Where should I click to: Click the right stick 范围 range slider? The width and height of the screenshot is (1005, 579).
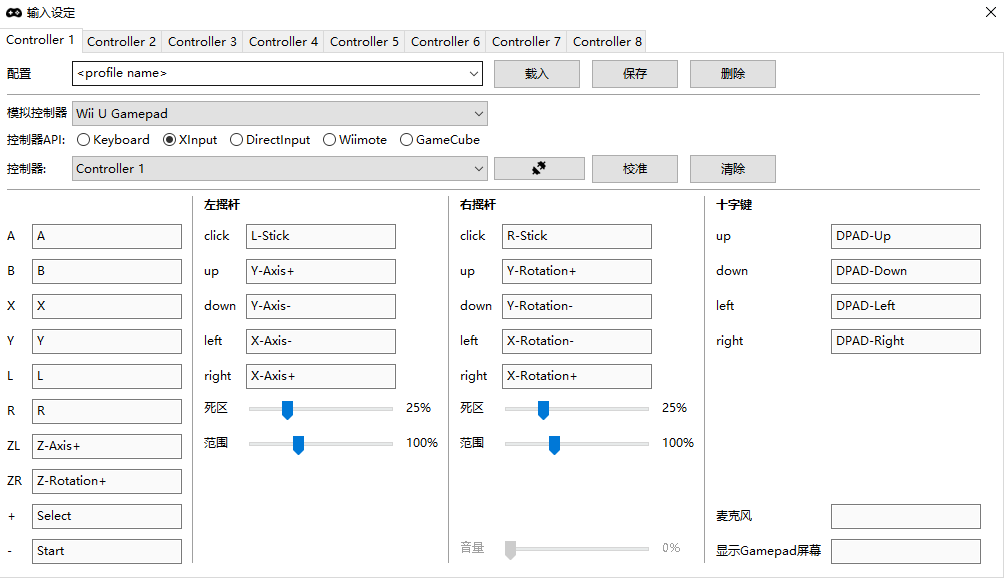[577, 444]
